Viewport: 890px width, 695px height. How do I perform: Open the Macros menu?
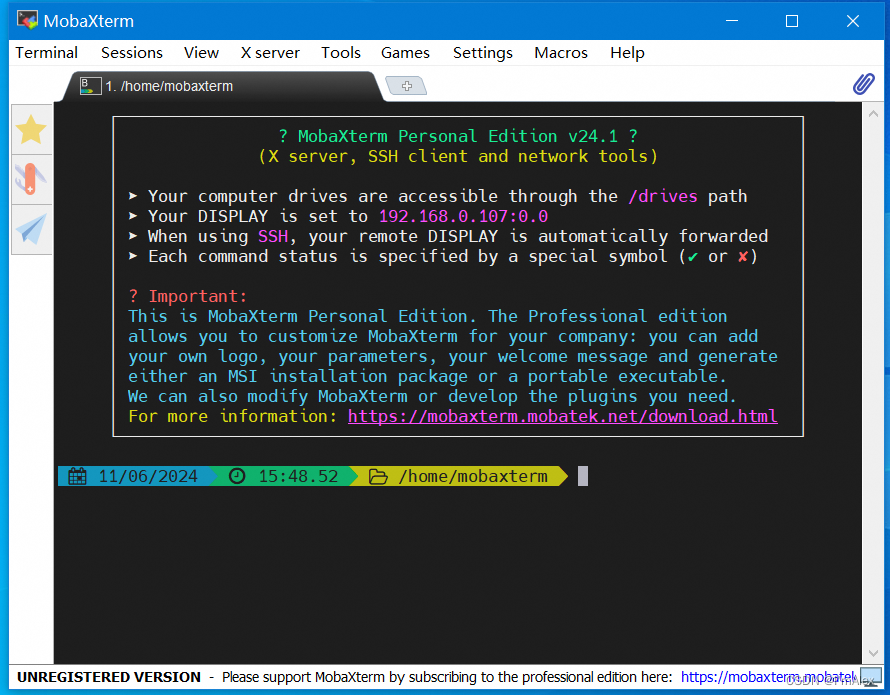coord(561,53)
